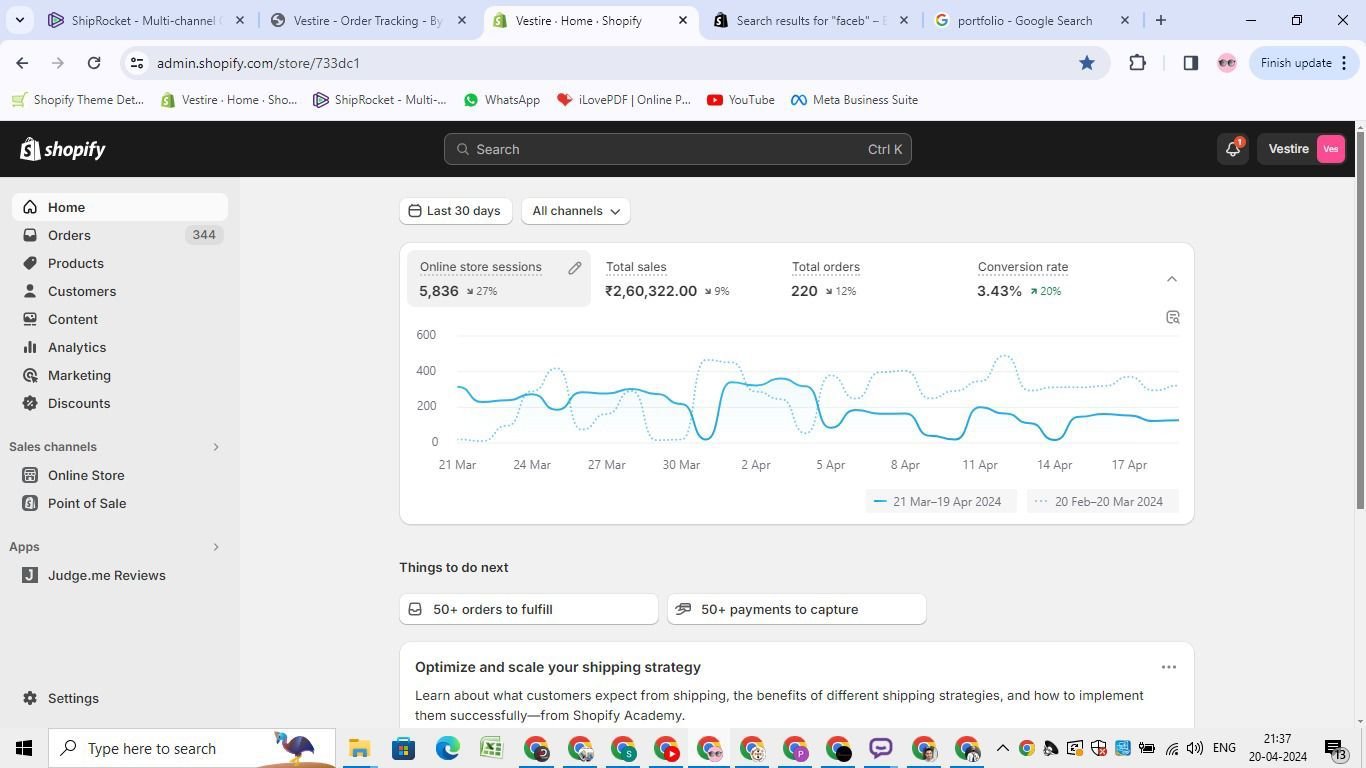Open Orders in the sidebar
This screenshot has height=768, width=1366.
[69, 235]
